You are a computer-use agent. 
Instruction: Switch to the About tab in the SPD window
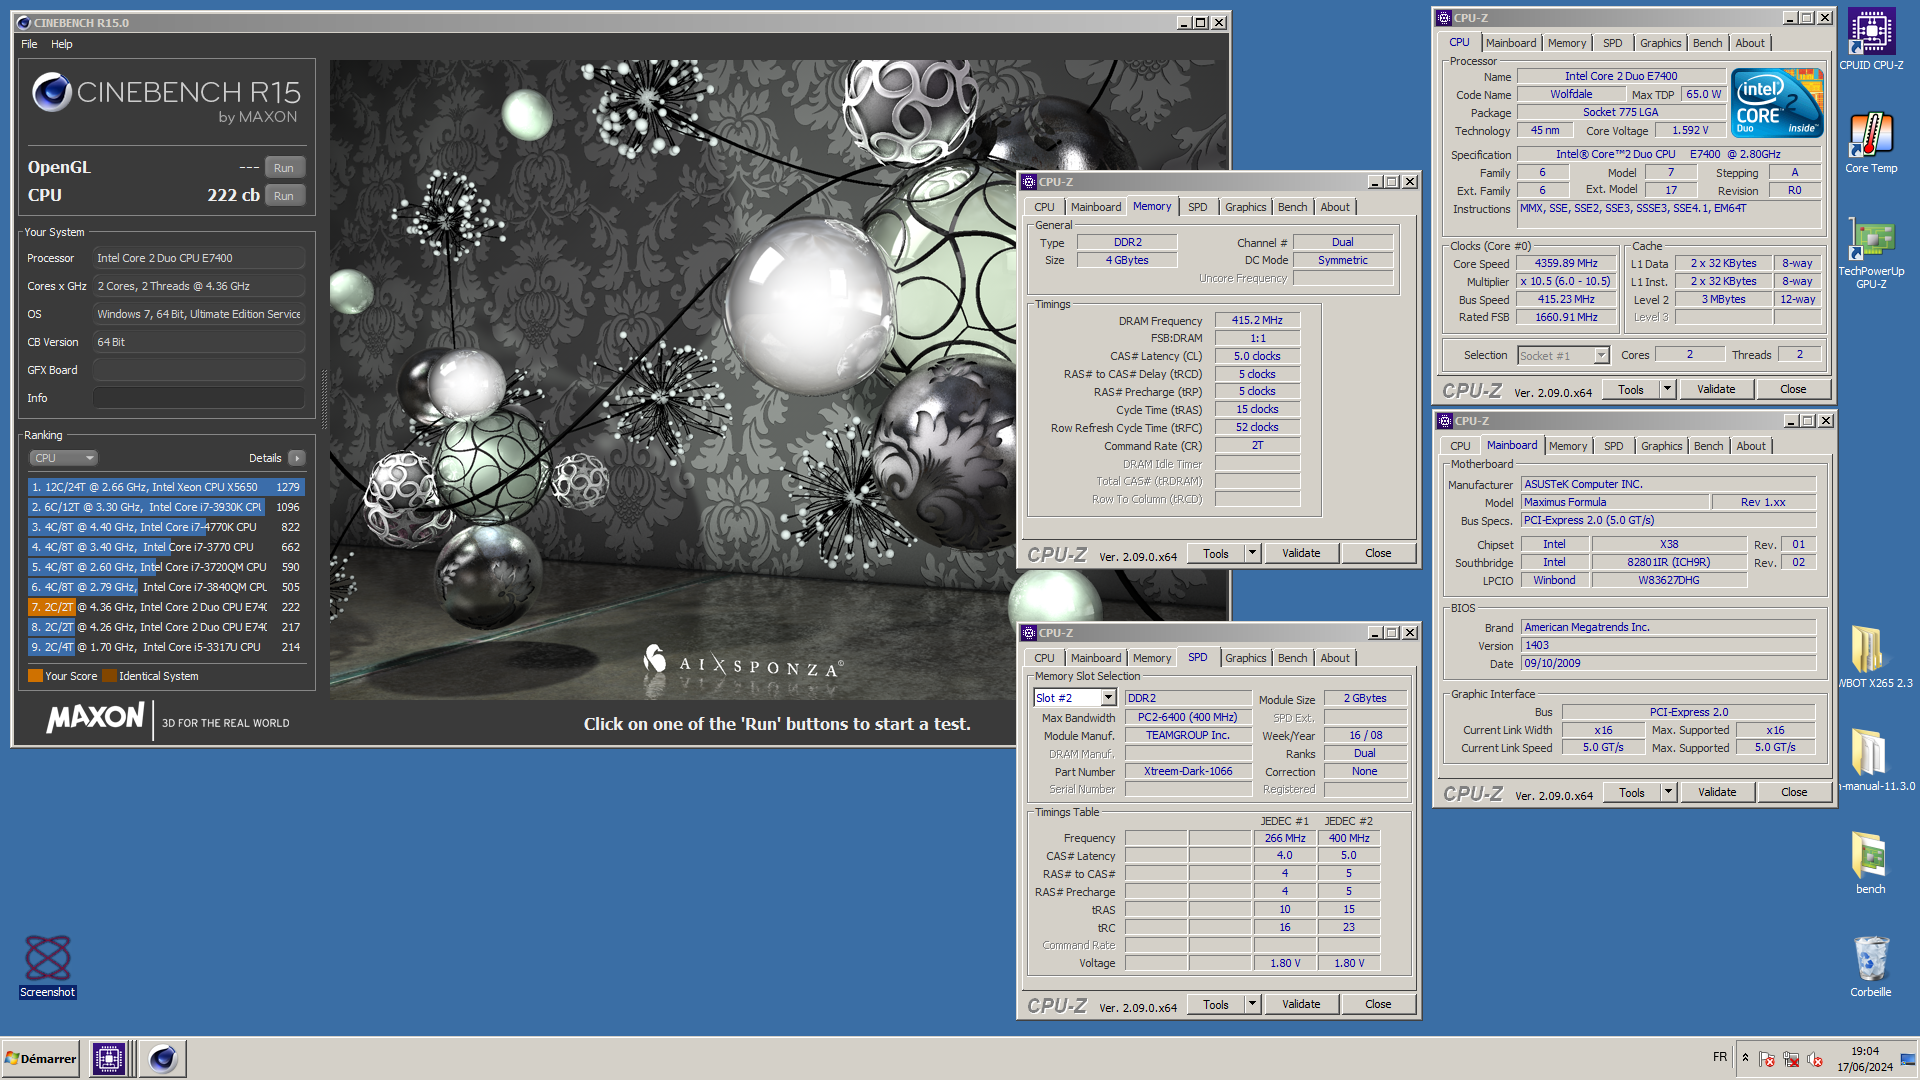point(1335,658)
